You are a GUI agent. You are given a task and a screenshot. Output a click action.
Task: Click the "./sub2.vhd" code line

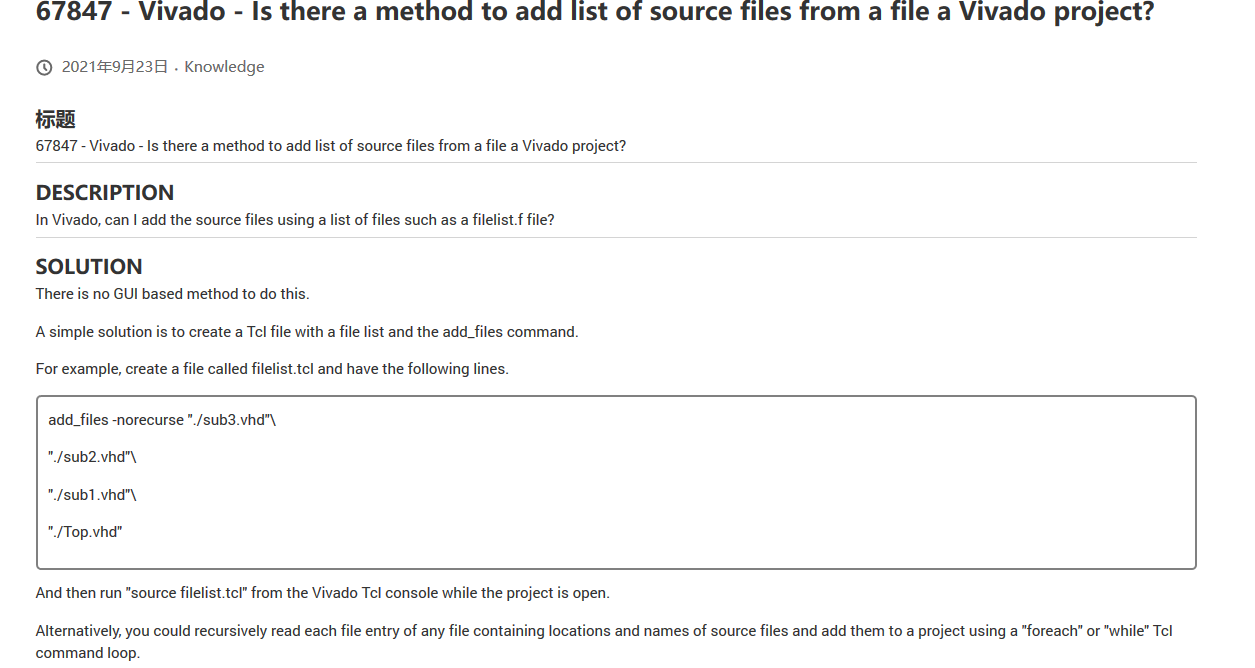pos(92,457)
